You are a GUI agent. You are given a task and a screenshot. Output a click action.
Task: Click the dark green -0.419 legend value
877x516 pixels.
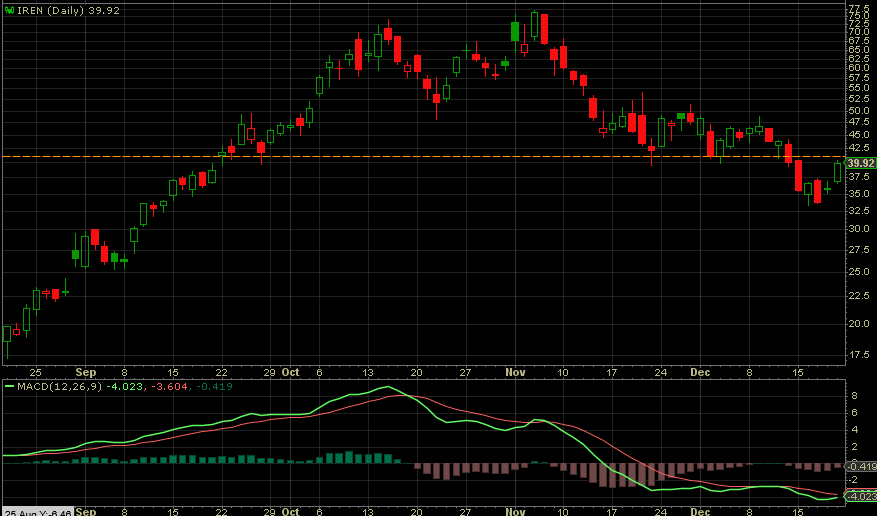214,386
